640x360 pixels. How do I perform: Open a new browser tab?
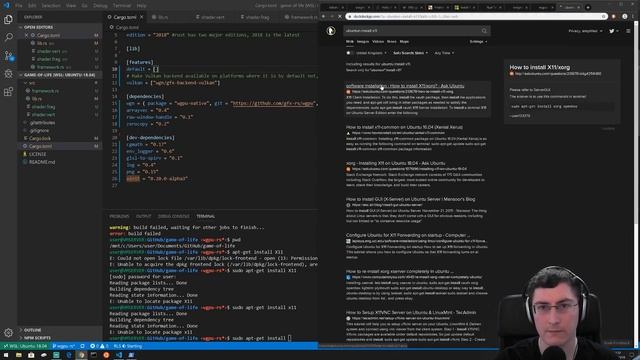588,7
